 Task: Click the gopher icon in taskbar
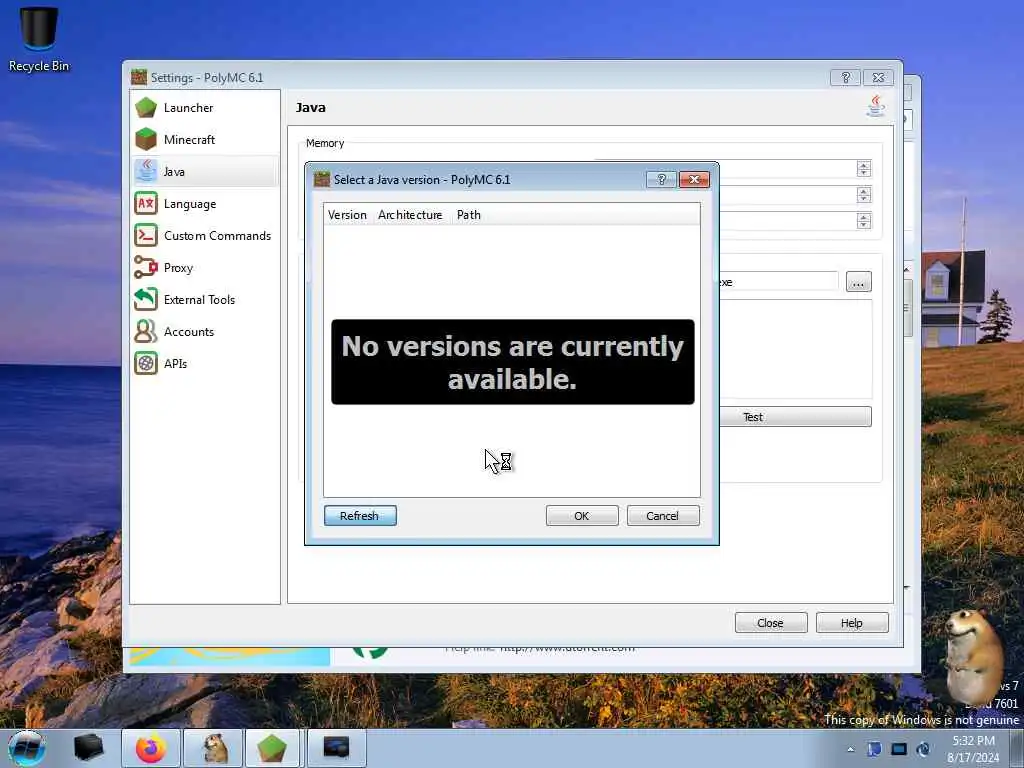tap(214, 748)
